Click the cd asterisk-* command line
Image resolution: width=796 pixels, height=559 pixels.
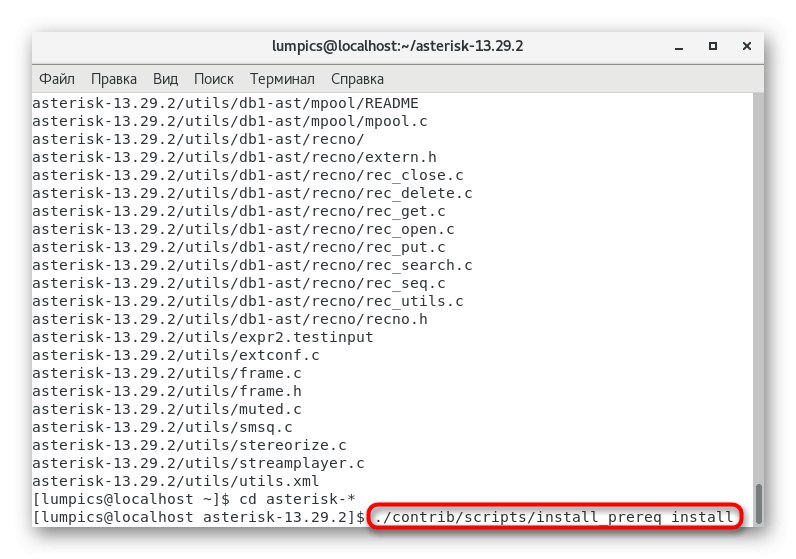pyautogui.click(x=194, y=500)
